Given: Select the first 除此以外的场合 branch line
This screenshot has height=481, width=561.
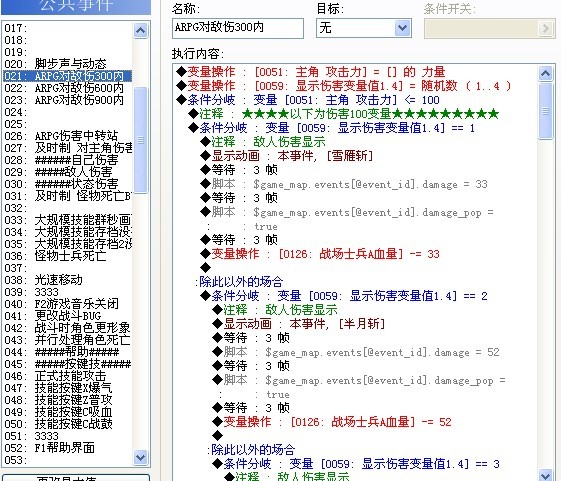Looking at the screenshot, I should [239, 282].
